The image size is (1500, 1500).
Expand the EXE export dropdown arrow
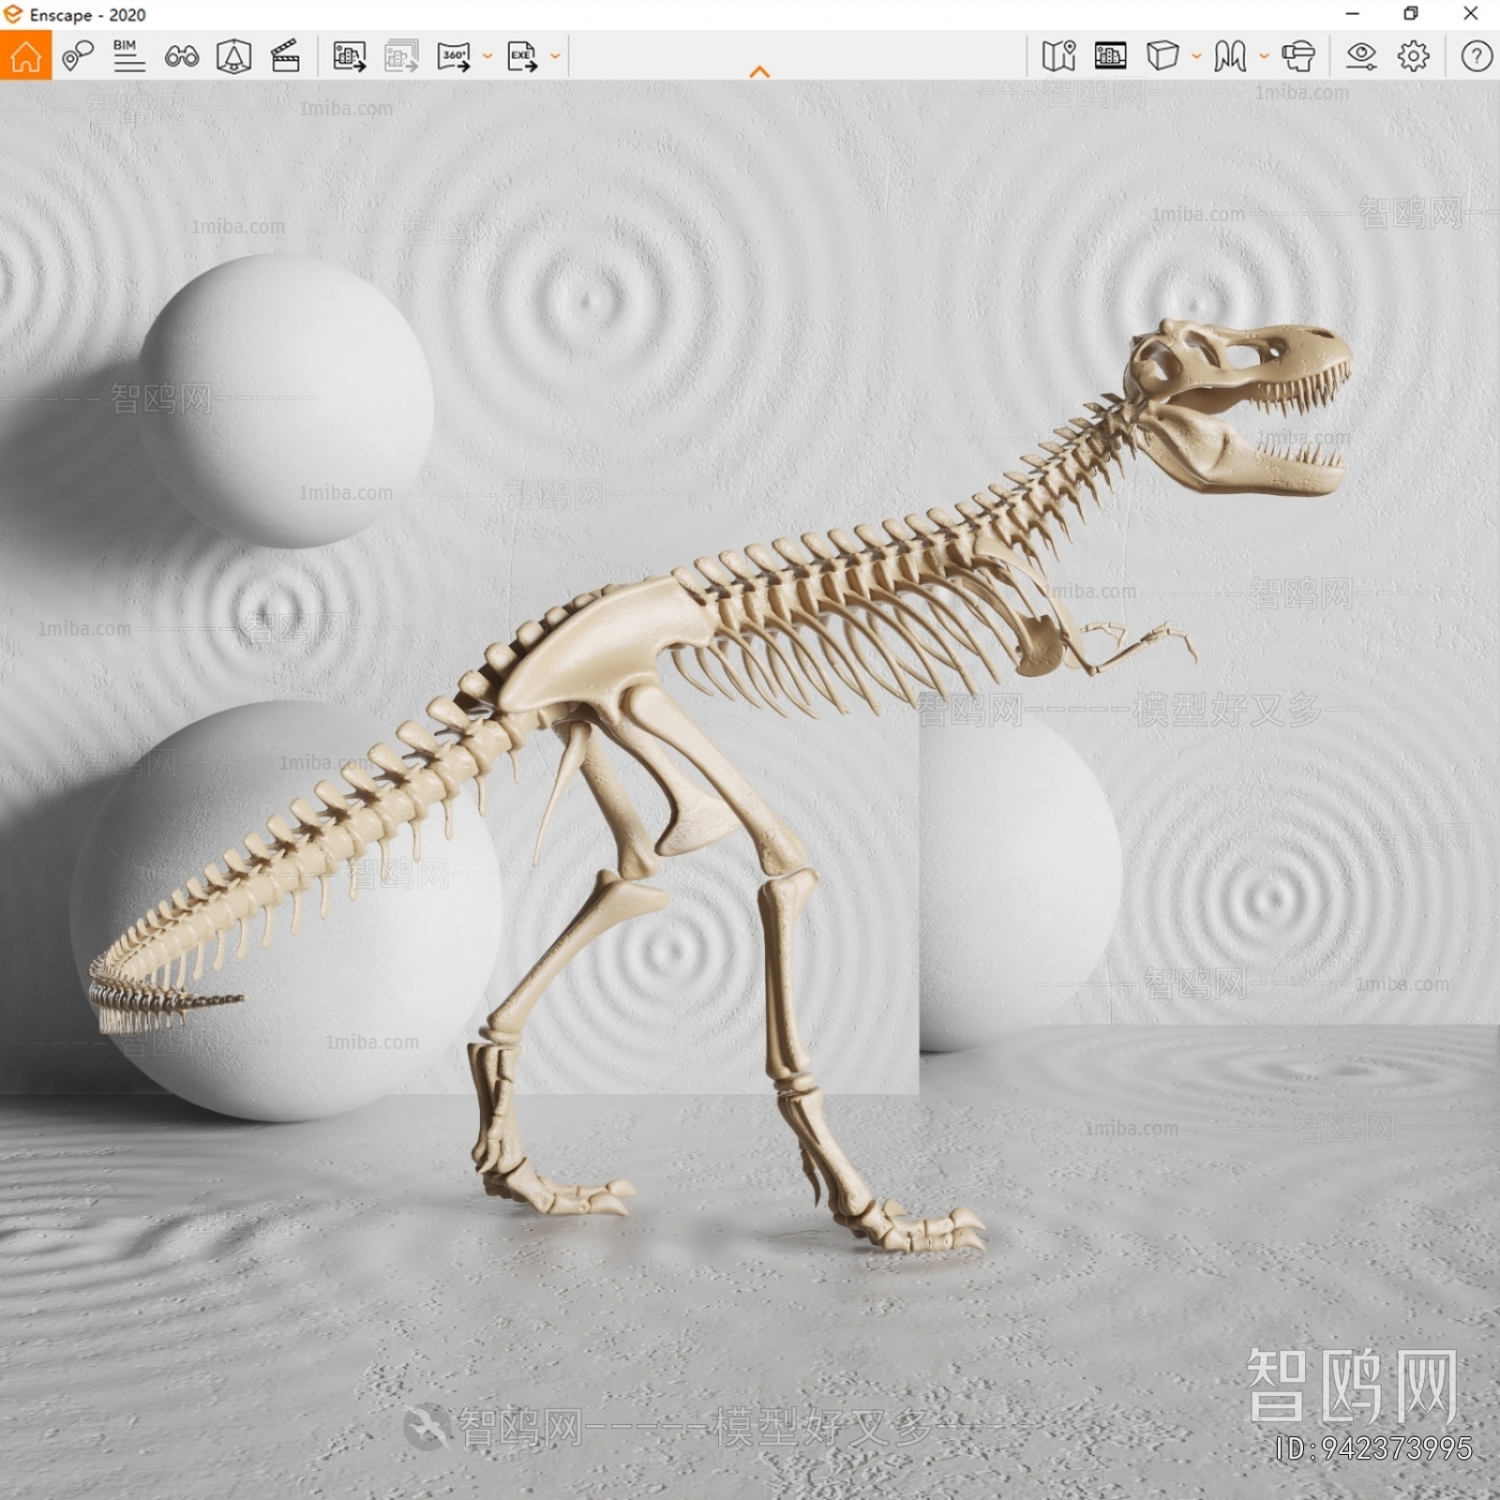(x=555, y=57)
